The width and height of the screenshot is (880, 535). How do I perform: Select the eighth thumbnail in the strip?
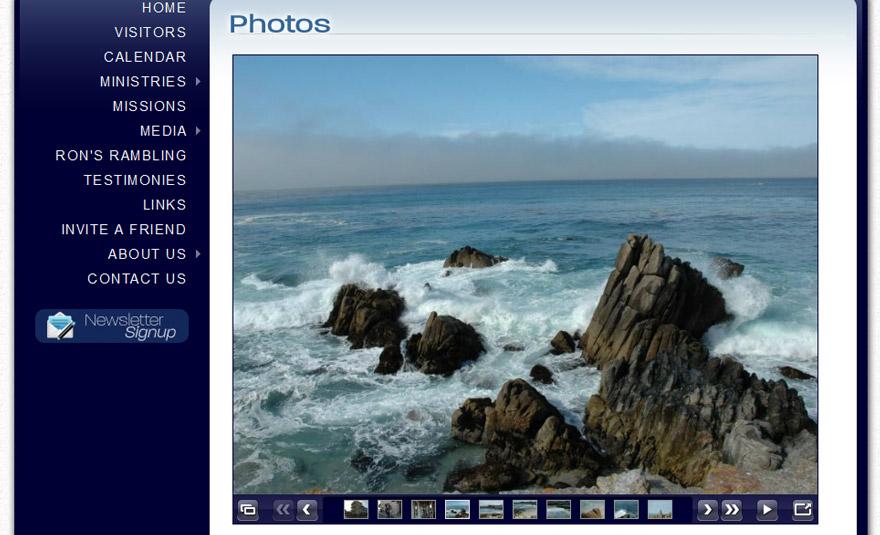point(592,510)
